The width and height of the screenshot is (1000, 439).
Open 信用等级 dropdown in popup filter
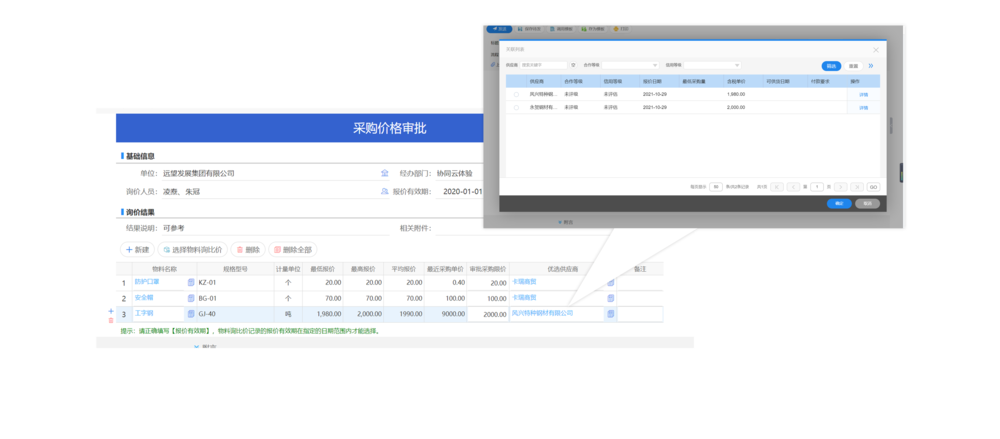(x=712, y=65)
